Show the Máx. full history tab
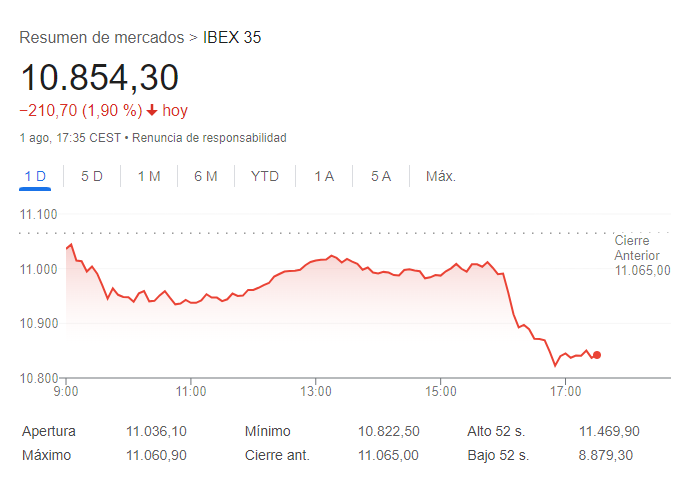 click(441, 176)
